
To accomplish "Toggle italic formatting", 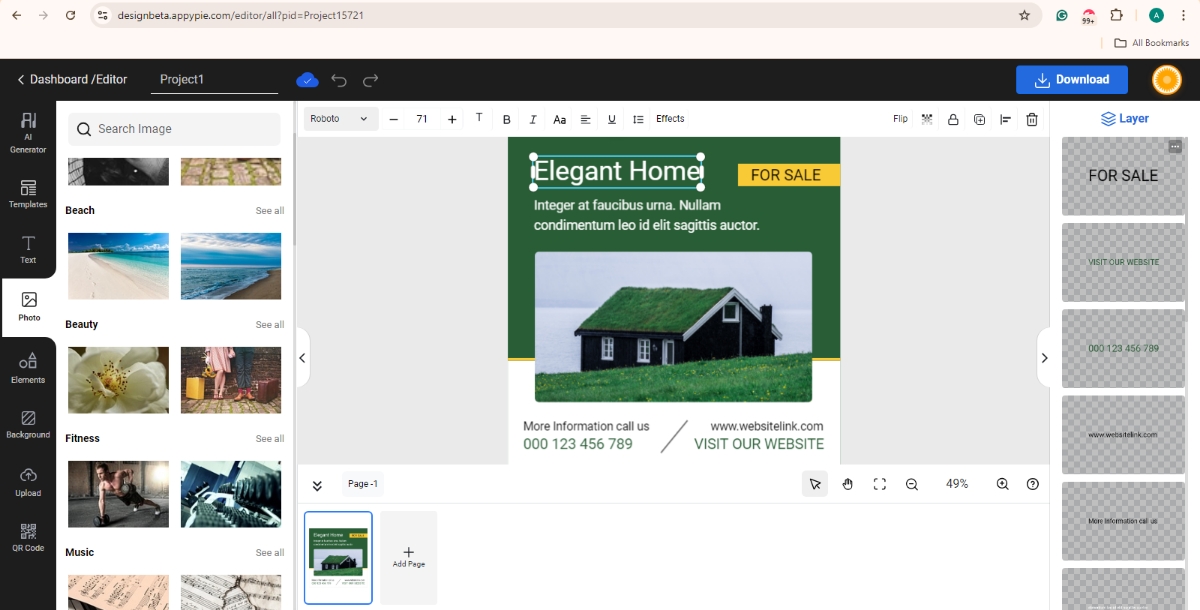I will click(533, 119).
